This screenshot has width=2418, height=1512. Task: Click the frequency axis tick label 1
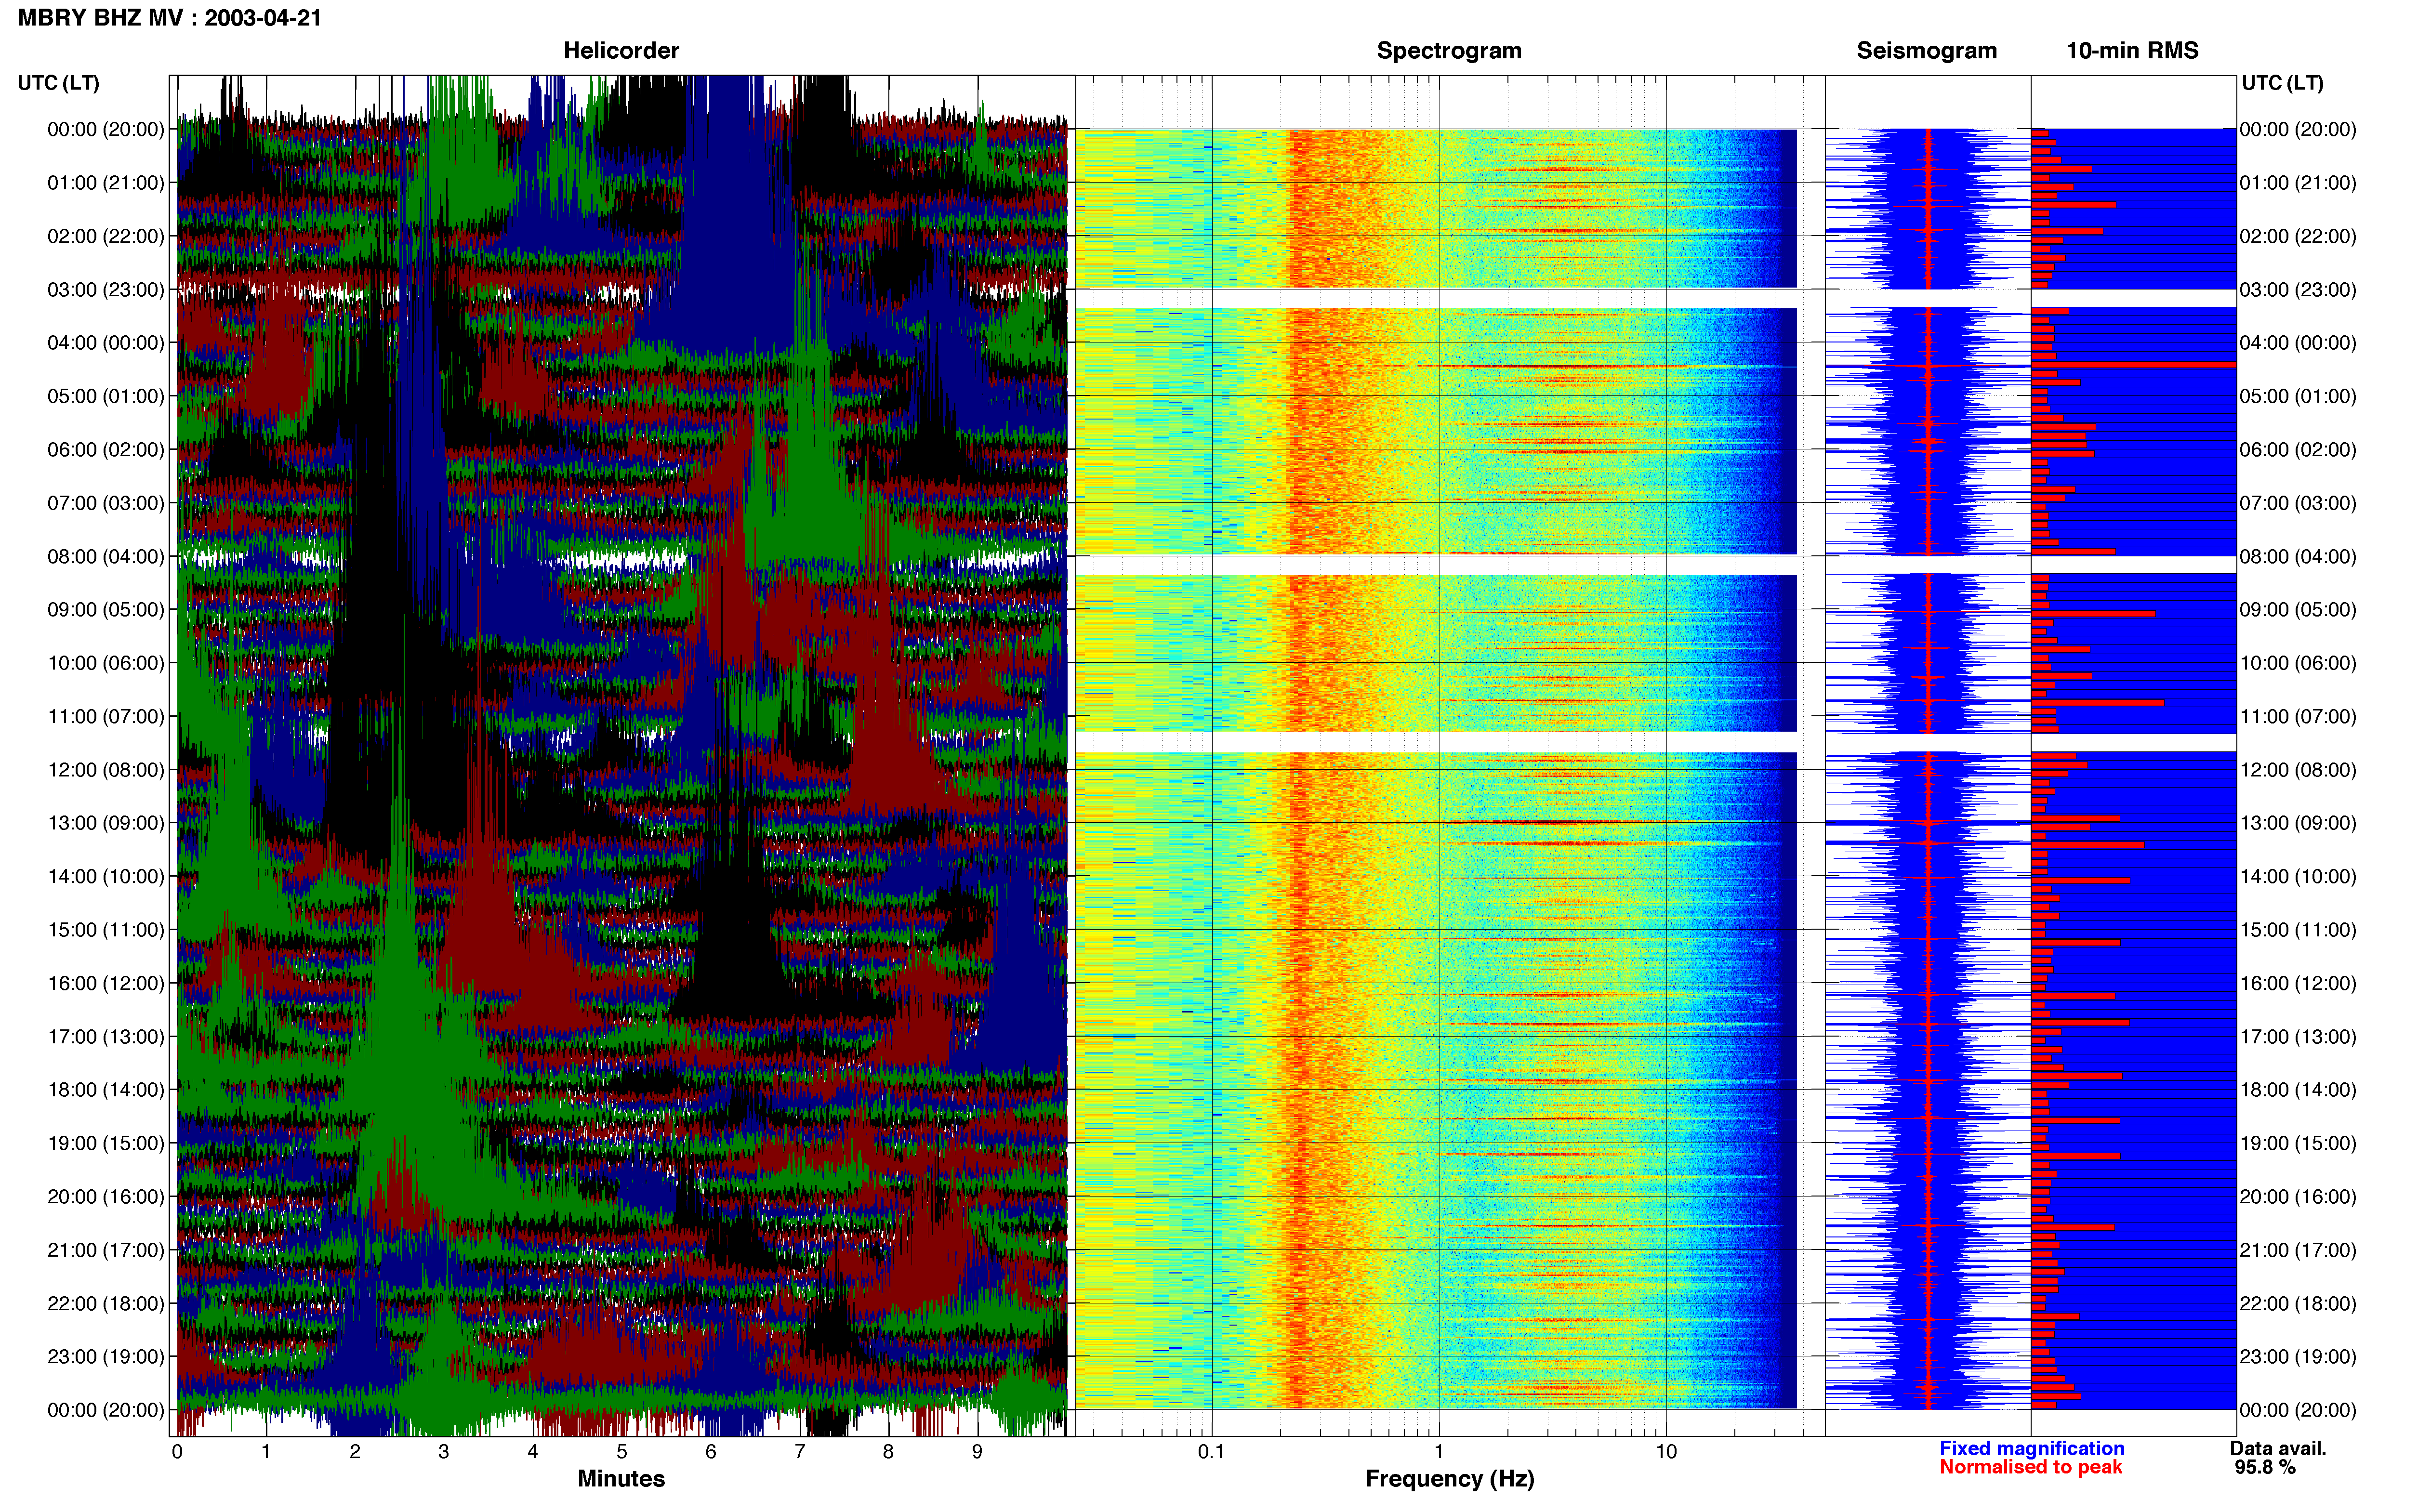click(1439, 1451)
